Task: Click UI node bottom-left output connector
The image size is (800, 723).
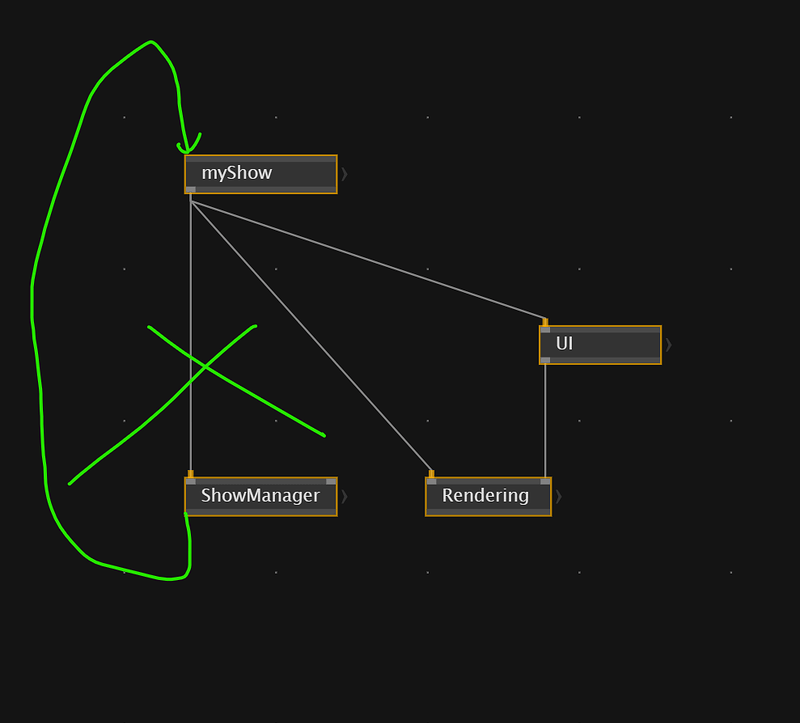Action: point(545,361)
